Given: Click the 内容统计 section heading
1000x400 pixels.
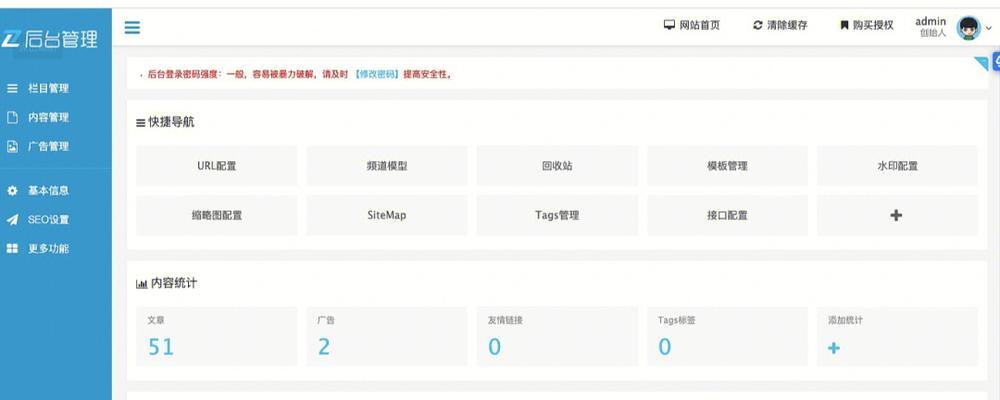Looking at the screenshot, I should tap(174, 283).
